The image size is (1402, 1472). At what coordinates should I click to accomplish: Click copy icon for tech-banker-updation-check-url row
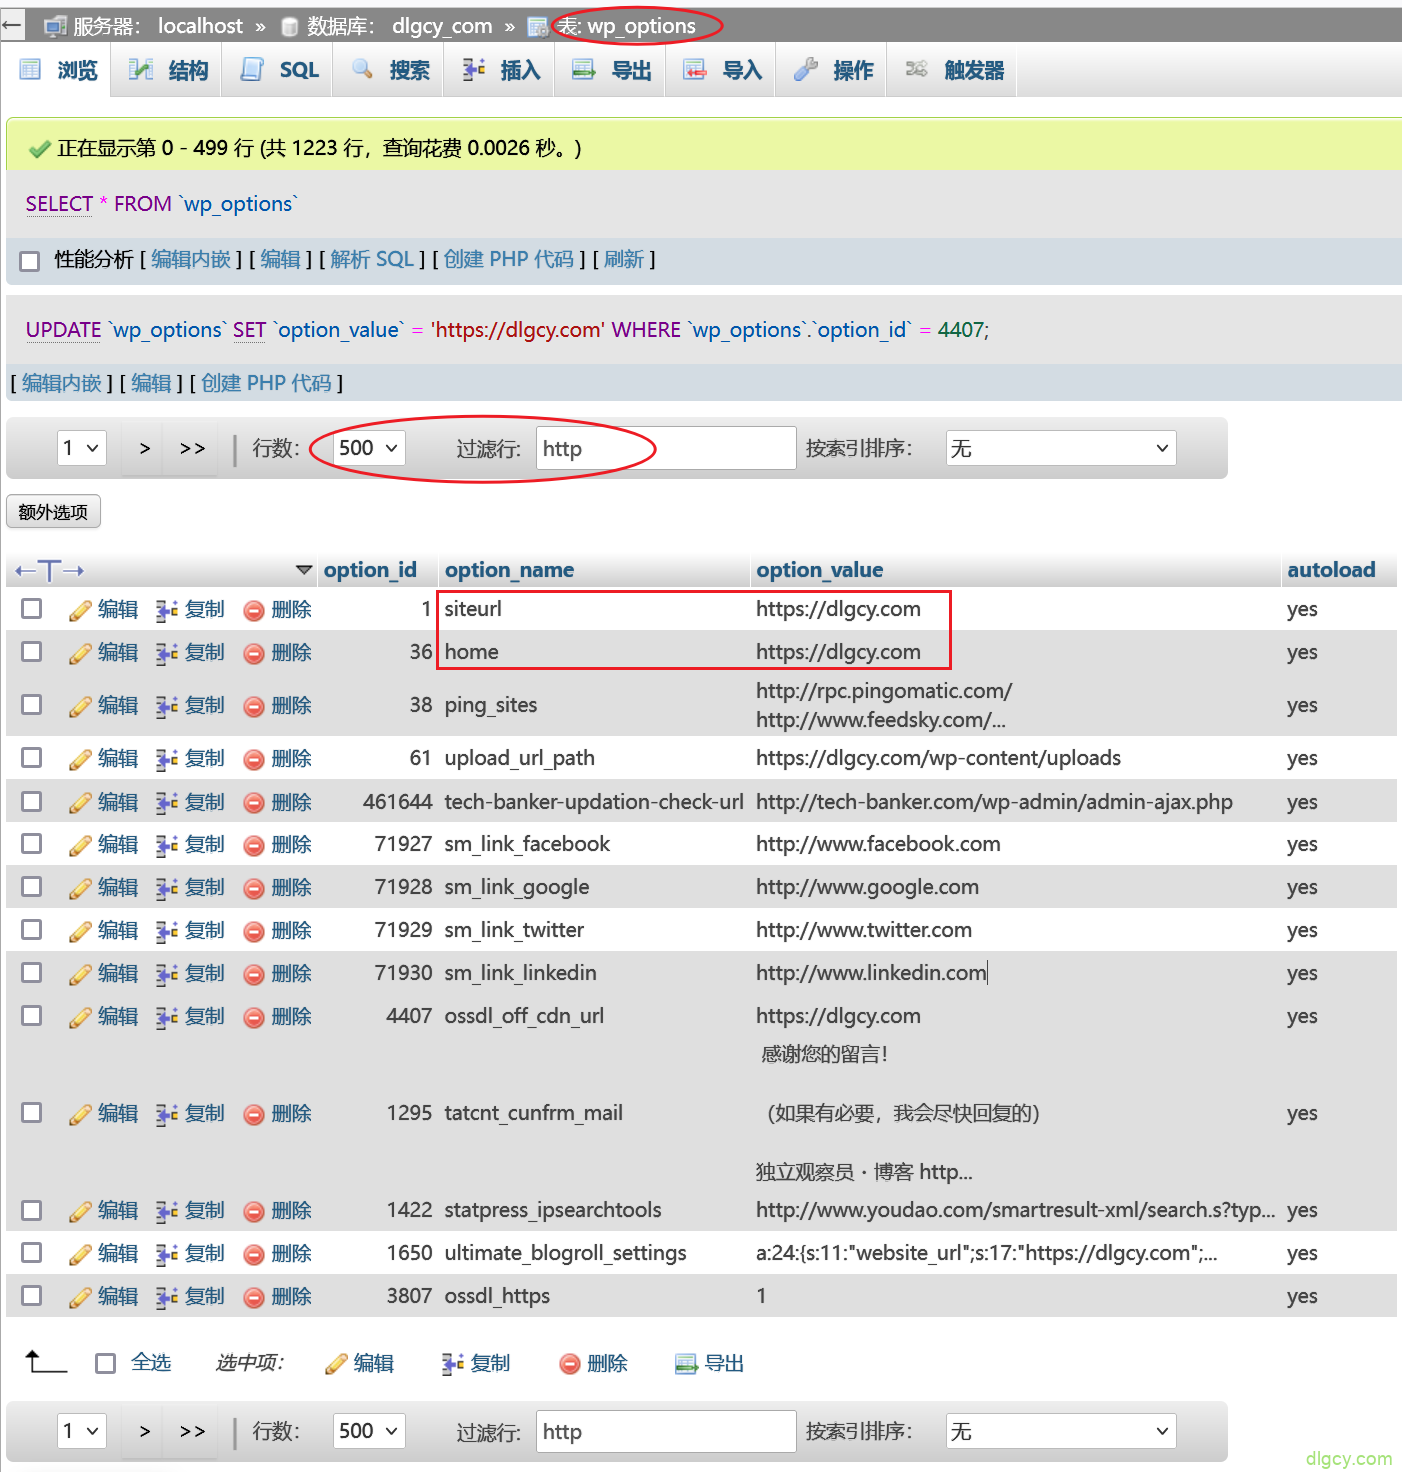pyautogui.click(x=167, y=803)
